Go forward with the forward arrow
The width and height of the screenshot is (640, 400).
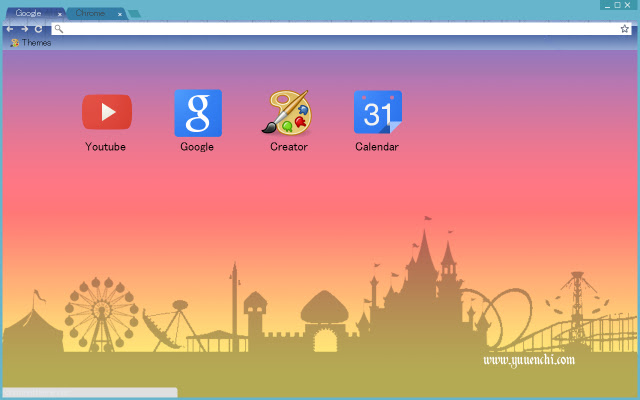click(24, 29)
